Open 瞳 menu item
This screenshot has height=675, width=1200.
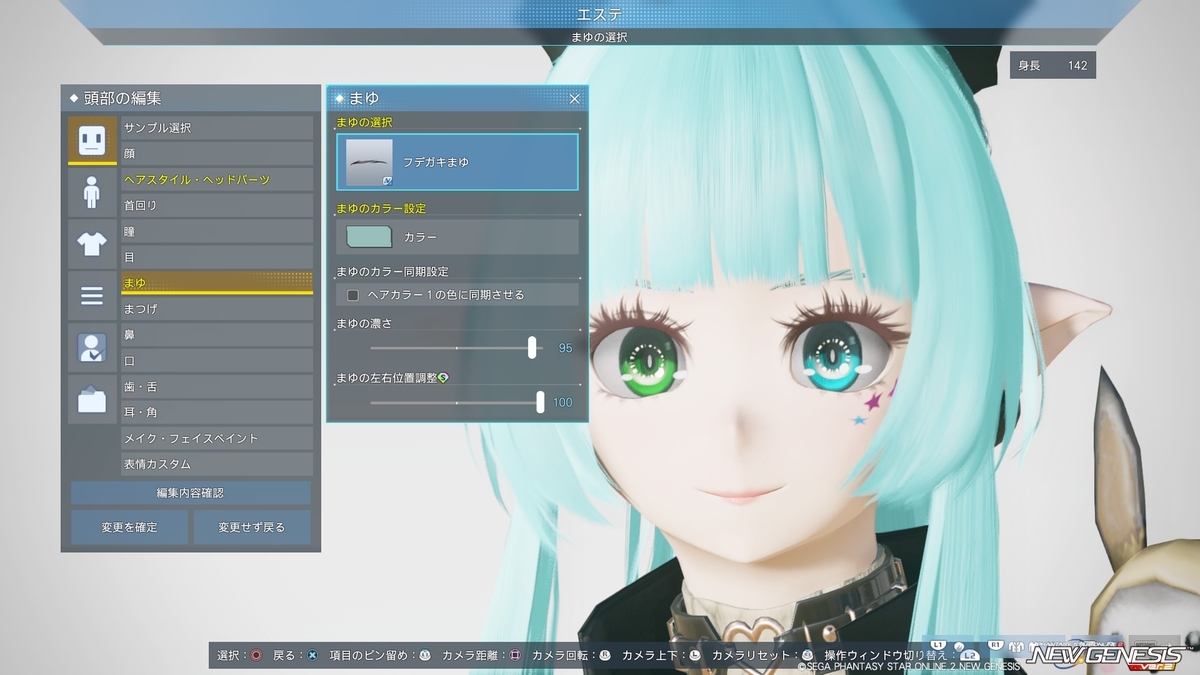pos(217,231)
